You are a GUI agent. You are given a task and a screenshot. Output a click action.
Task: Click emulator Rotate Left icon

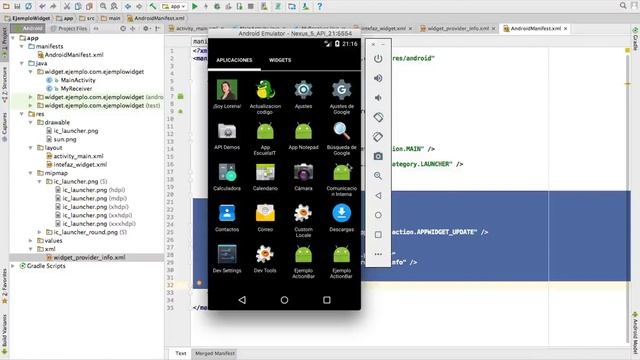tap(378, 117)
